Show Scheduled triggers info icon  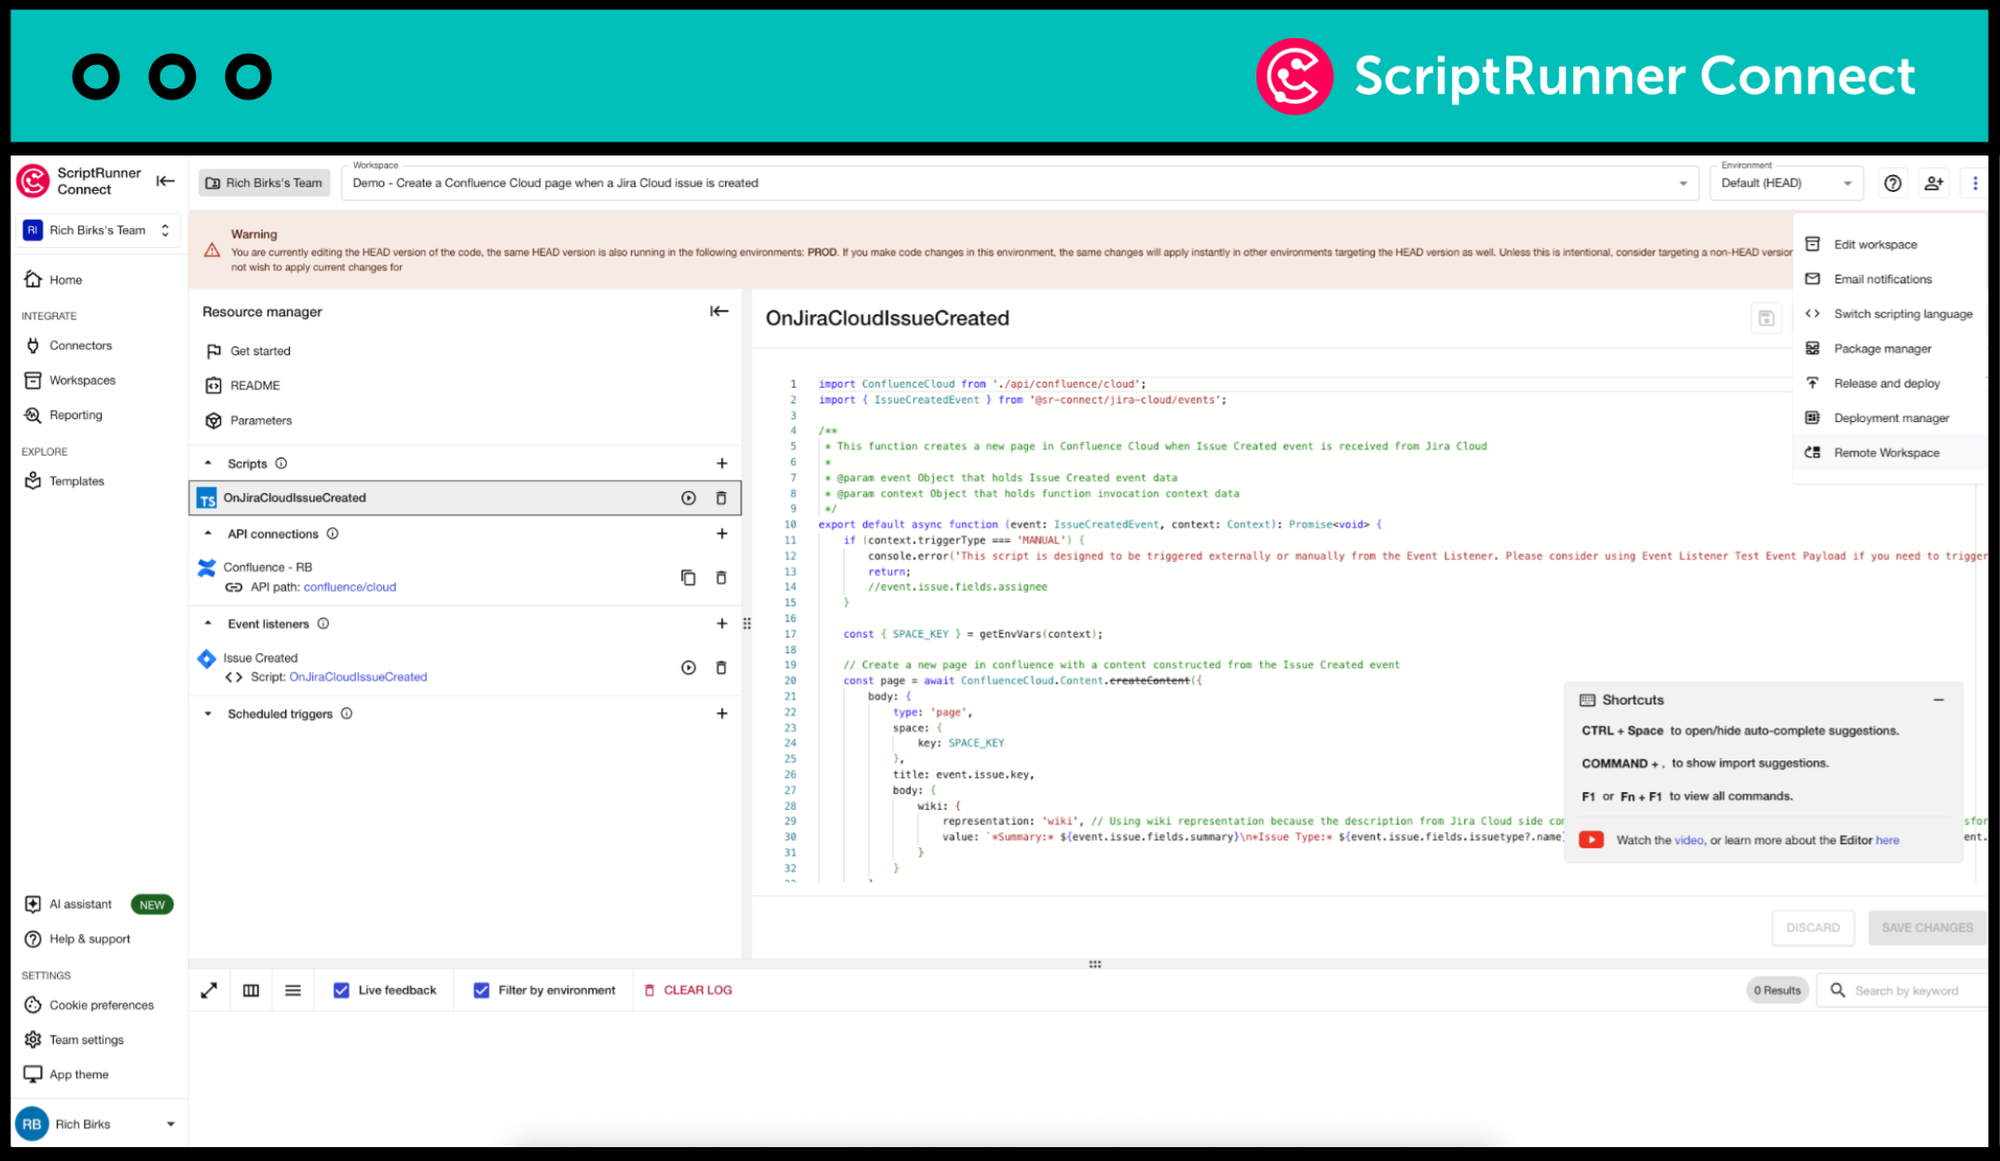[x=347, y=713]
